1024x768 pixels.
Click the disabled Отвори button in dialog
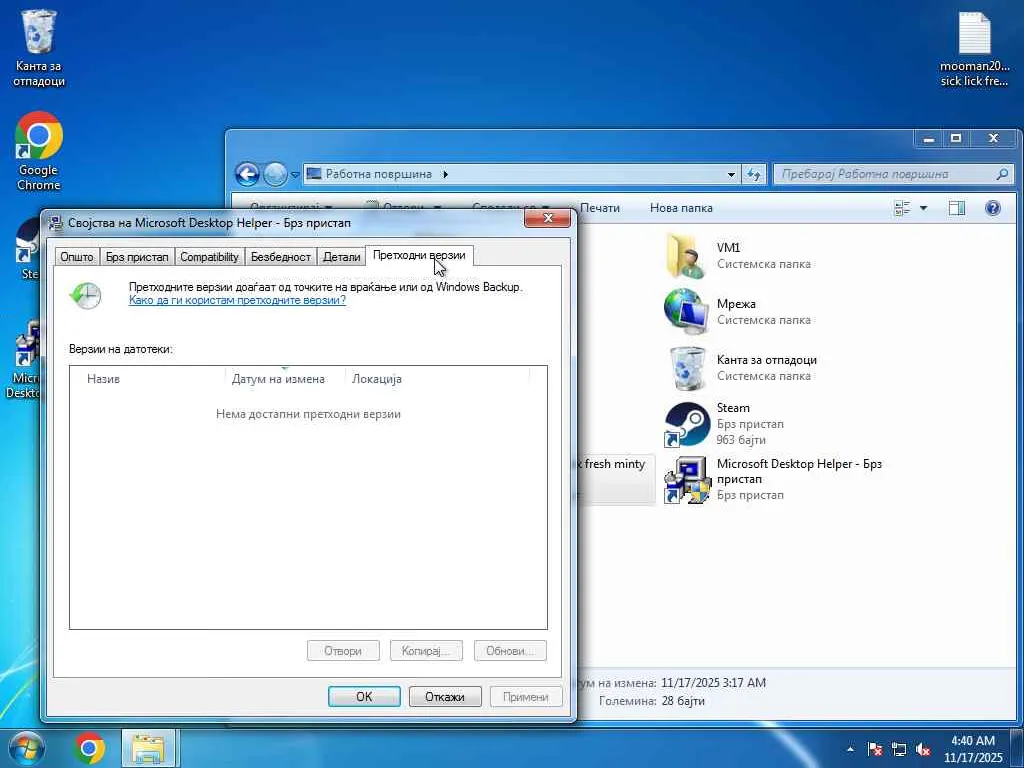343,650
